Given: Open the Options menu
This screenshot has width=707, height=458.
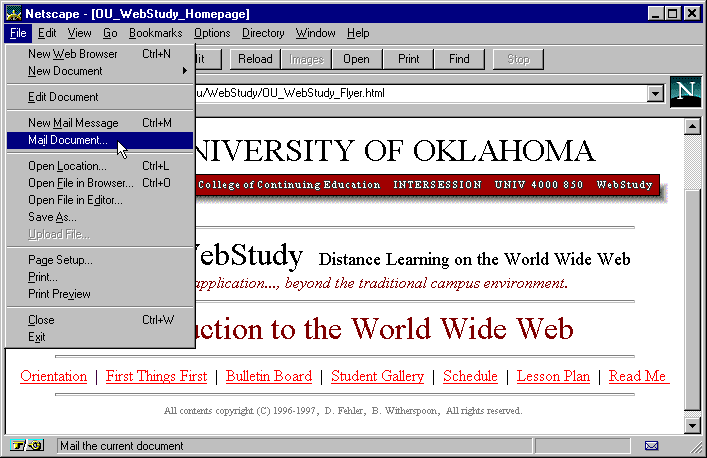Looking at the screenshot, I should pyautogui.click(x=212, y=33).
